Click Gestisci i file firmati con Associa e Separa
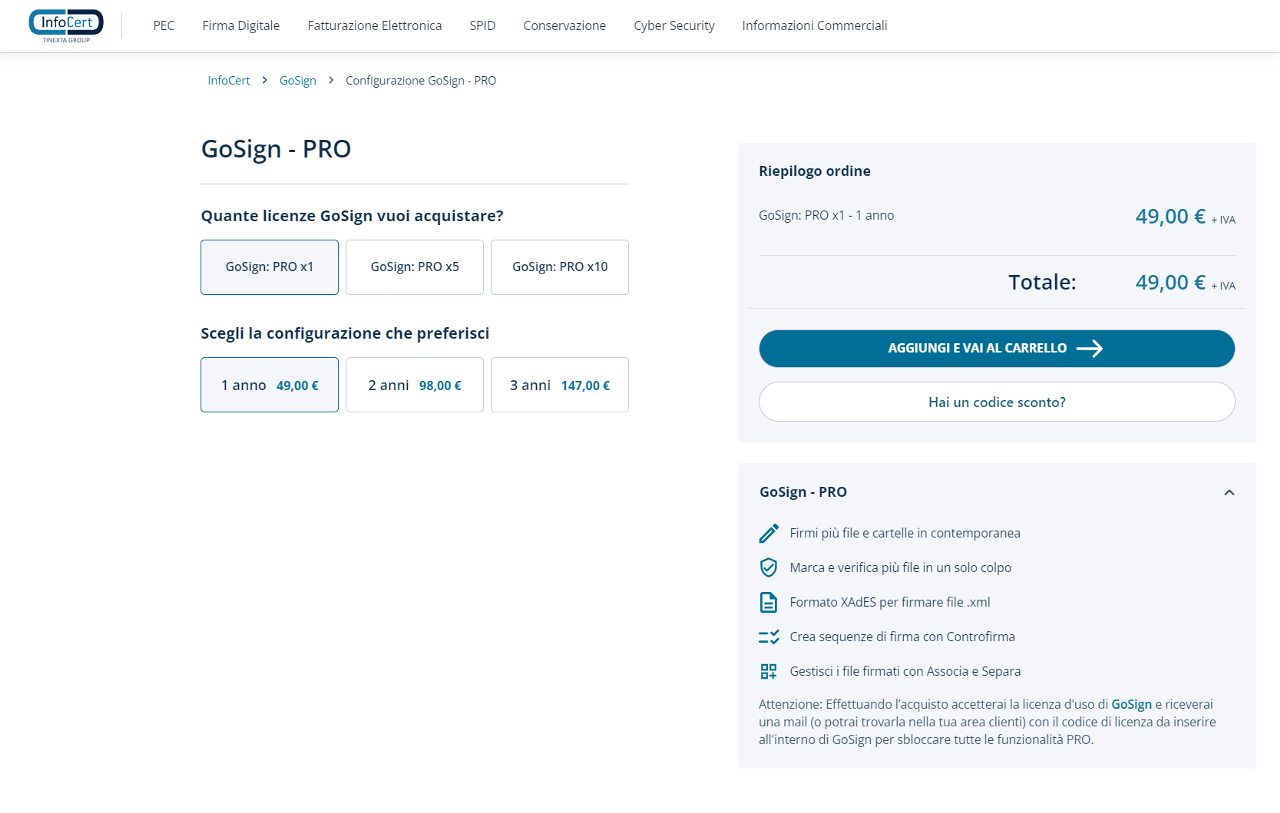Screen dimensions: 1280x813 pos(905,671)
